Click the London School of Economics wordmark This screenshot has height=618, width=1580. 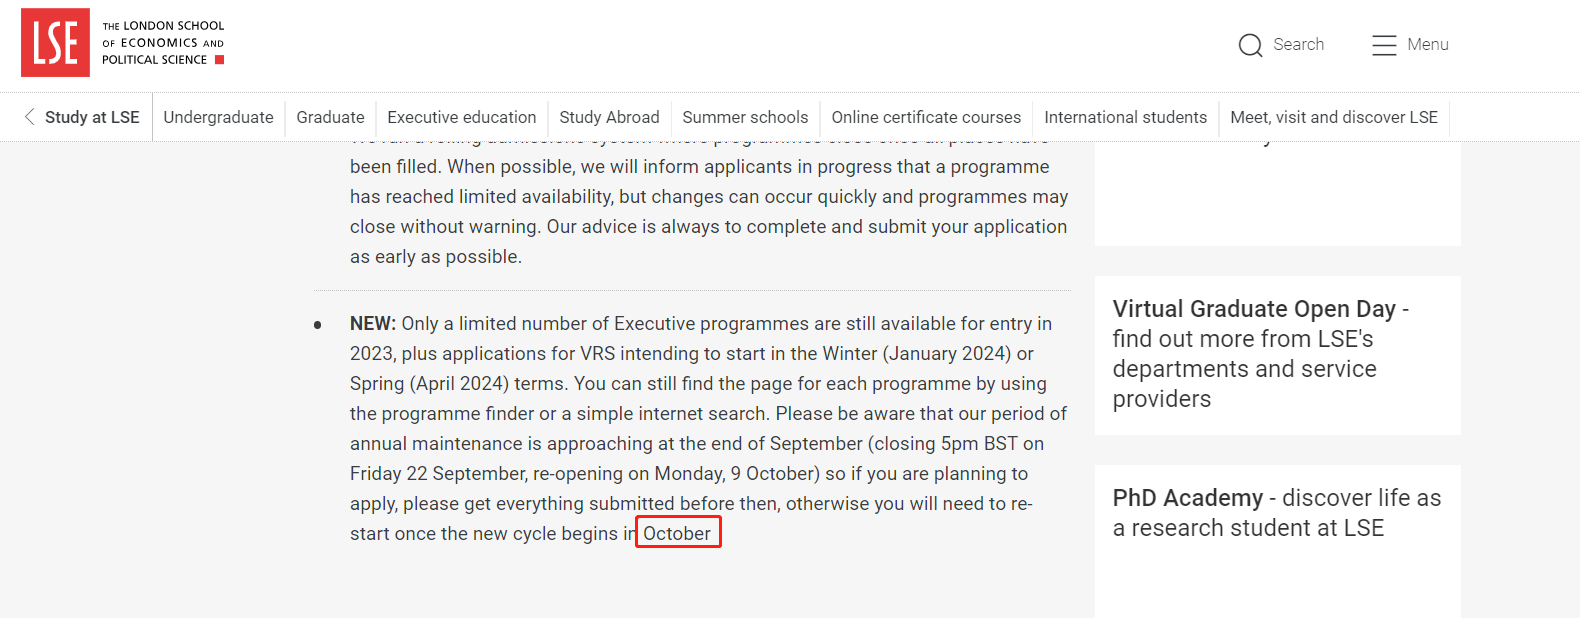163,43
